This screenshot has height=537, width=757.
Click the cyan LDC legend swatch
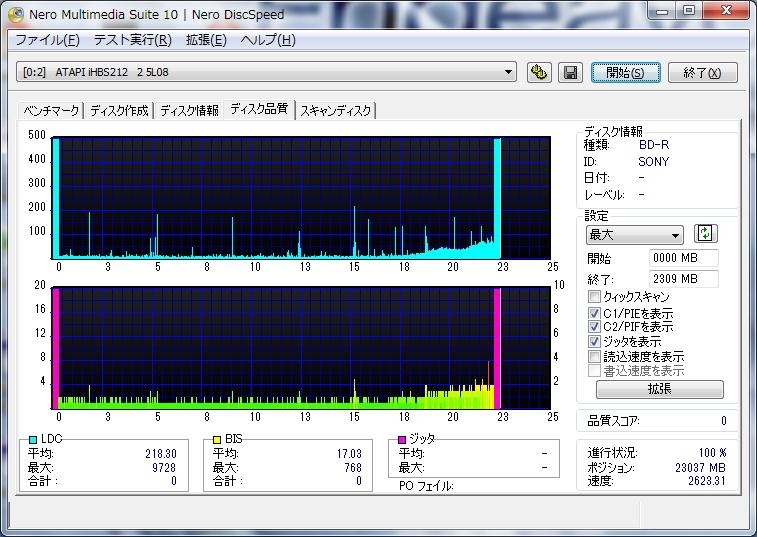coord(33,439)
